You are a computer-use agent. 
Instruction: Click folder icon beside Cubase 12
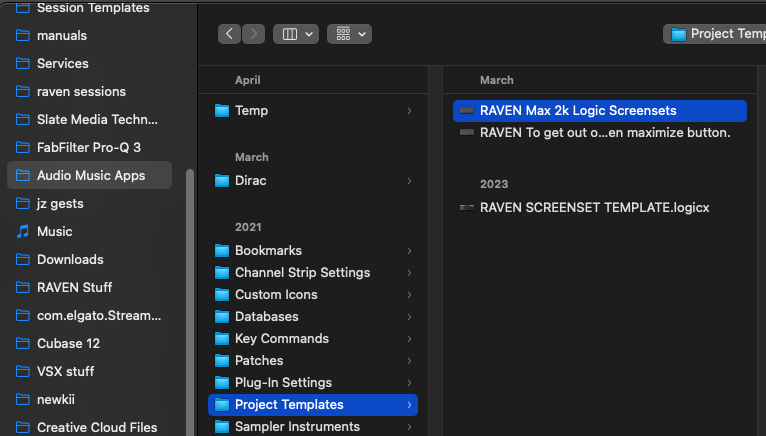tap(22, 343)
